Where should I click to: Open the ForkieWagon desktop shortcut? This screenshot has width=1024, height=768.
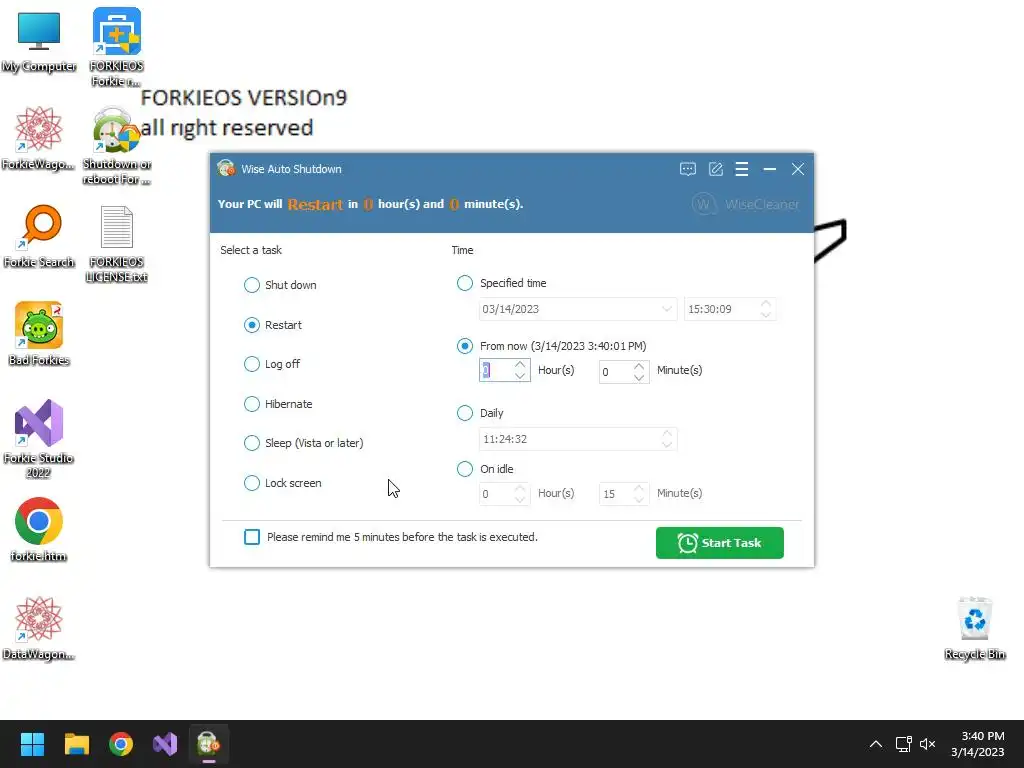coord(39,138)
